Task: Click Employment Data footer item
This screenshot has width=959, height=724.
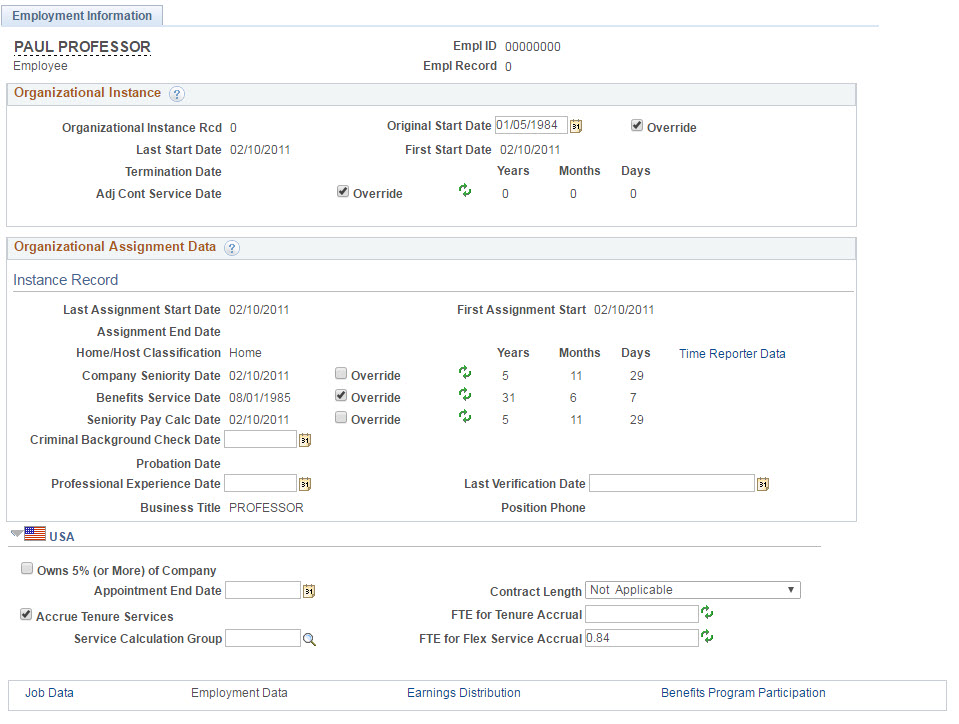Action: (239, 693)
